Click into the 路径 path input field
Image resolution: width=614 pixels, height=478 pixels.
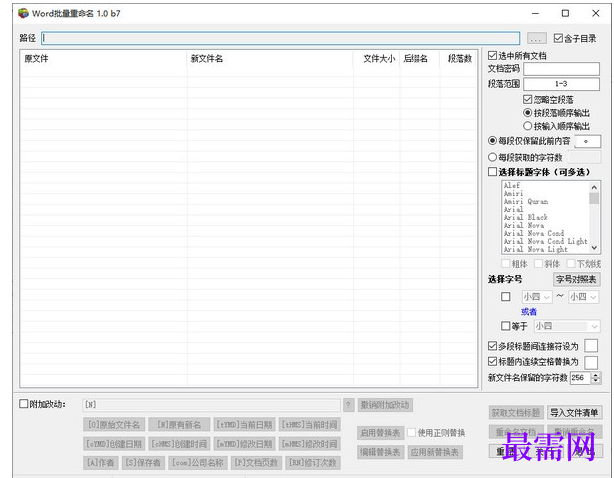(281, 38)
